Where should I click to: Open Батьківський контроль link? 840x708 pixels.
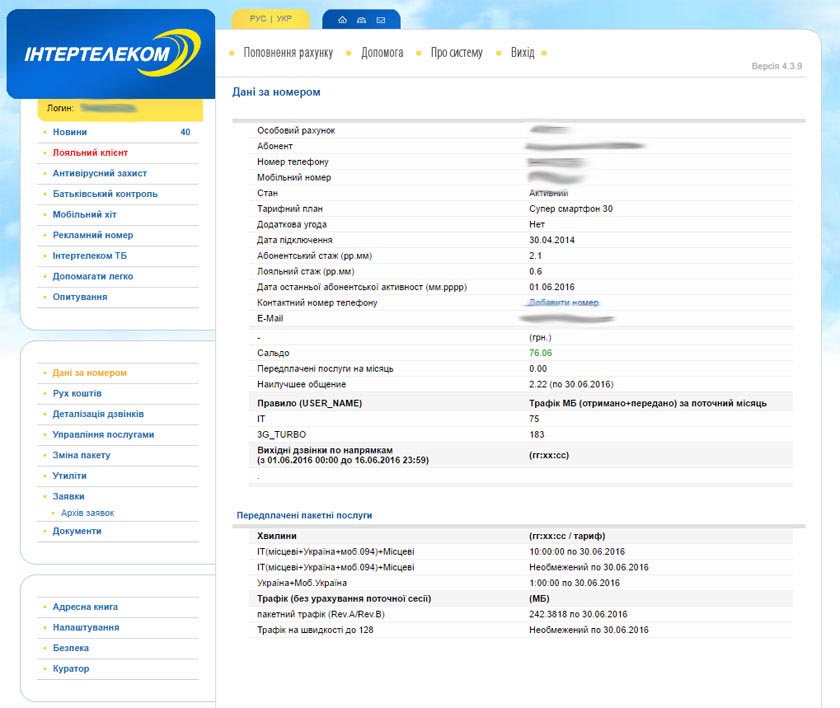coord(105,194)
